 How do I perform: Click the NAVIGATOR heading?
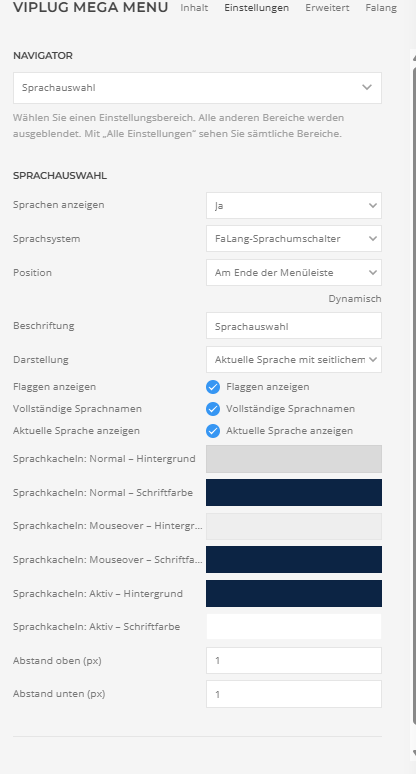click(x=42, y=56)
